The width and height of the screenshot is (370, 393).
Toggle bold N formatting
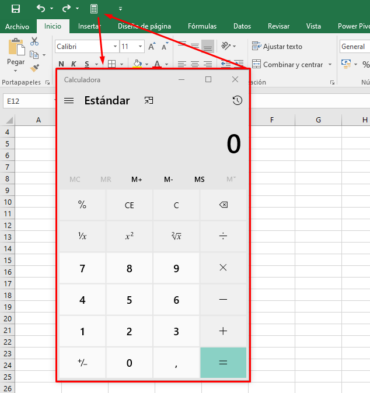coord(61,64)
